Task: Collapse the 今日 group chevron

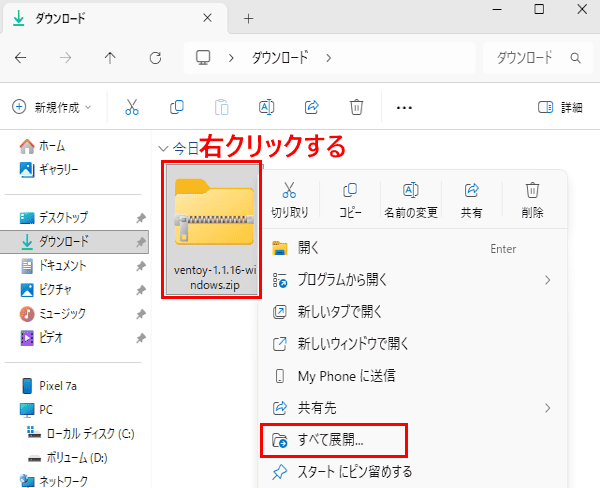Action: [x=163, y=149]
